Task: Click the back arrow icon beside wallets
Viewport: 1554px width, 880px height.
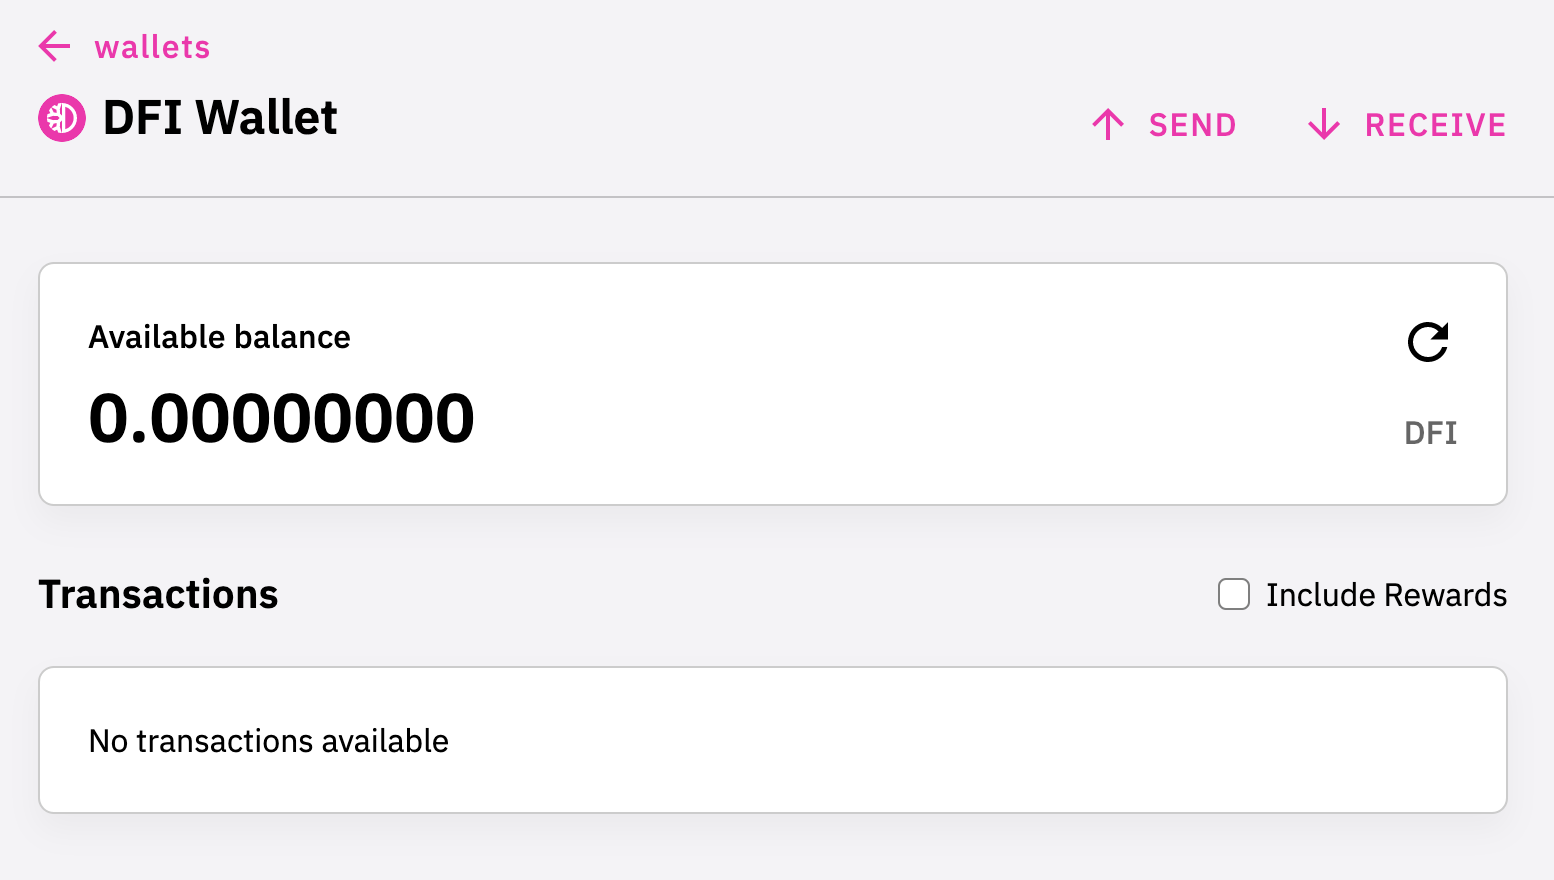Action: 54,46
